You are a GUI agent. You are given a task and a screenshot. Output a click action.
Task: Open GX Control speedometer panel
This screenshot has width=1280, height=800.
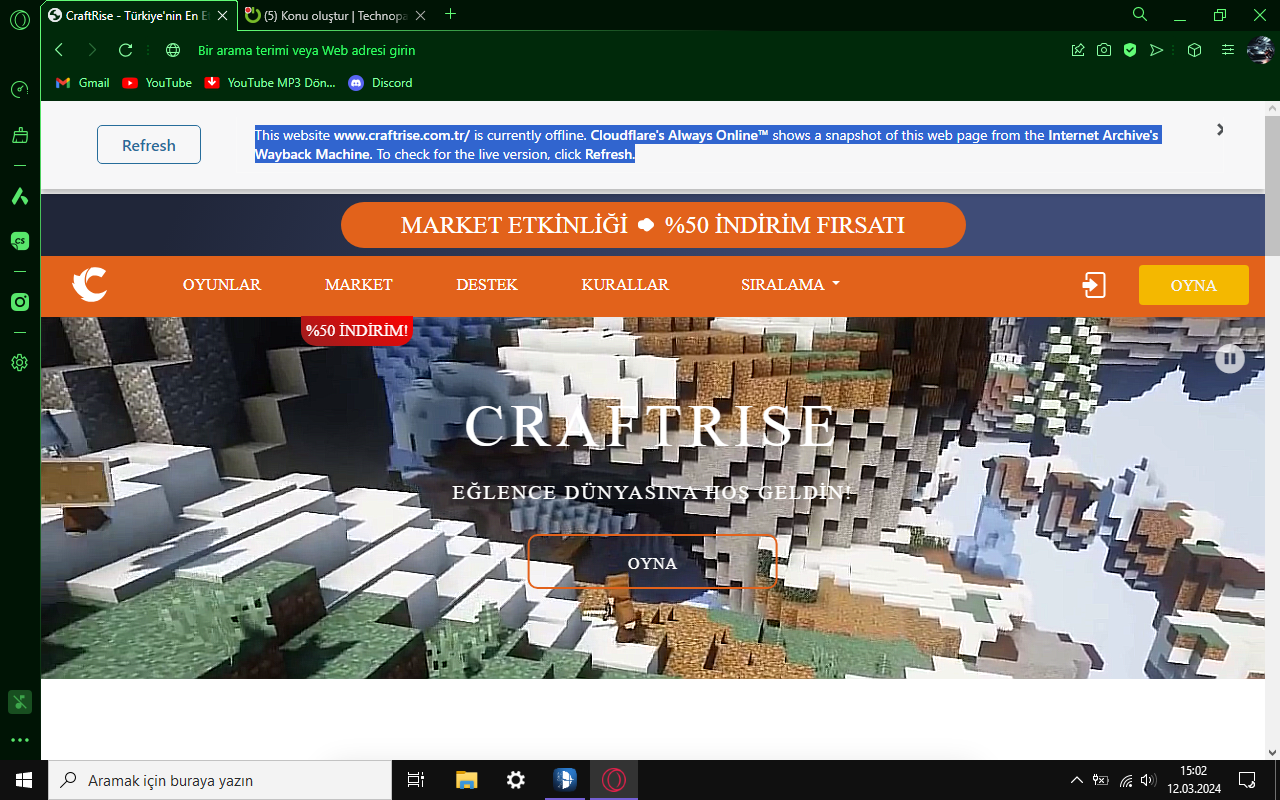point(19,89)
